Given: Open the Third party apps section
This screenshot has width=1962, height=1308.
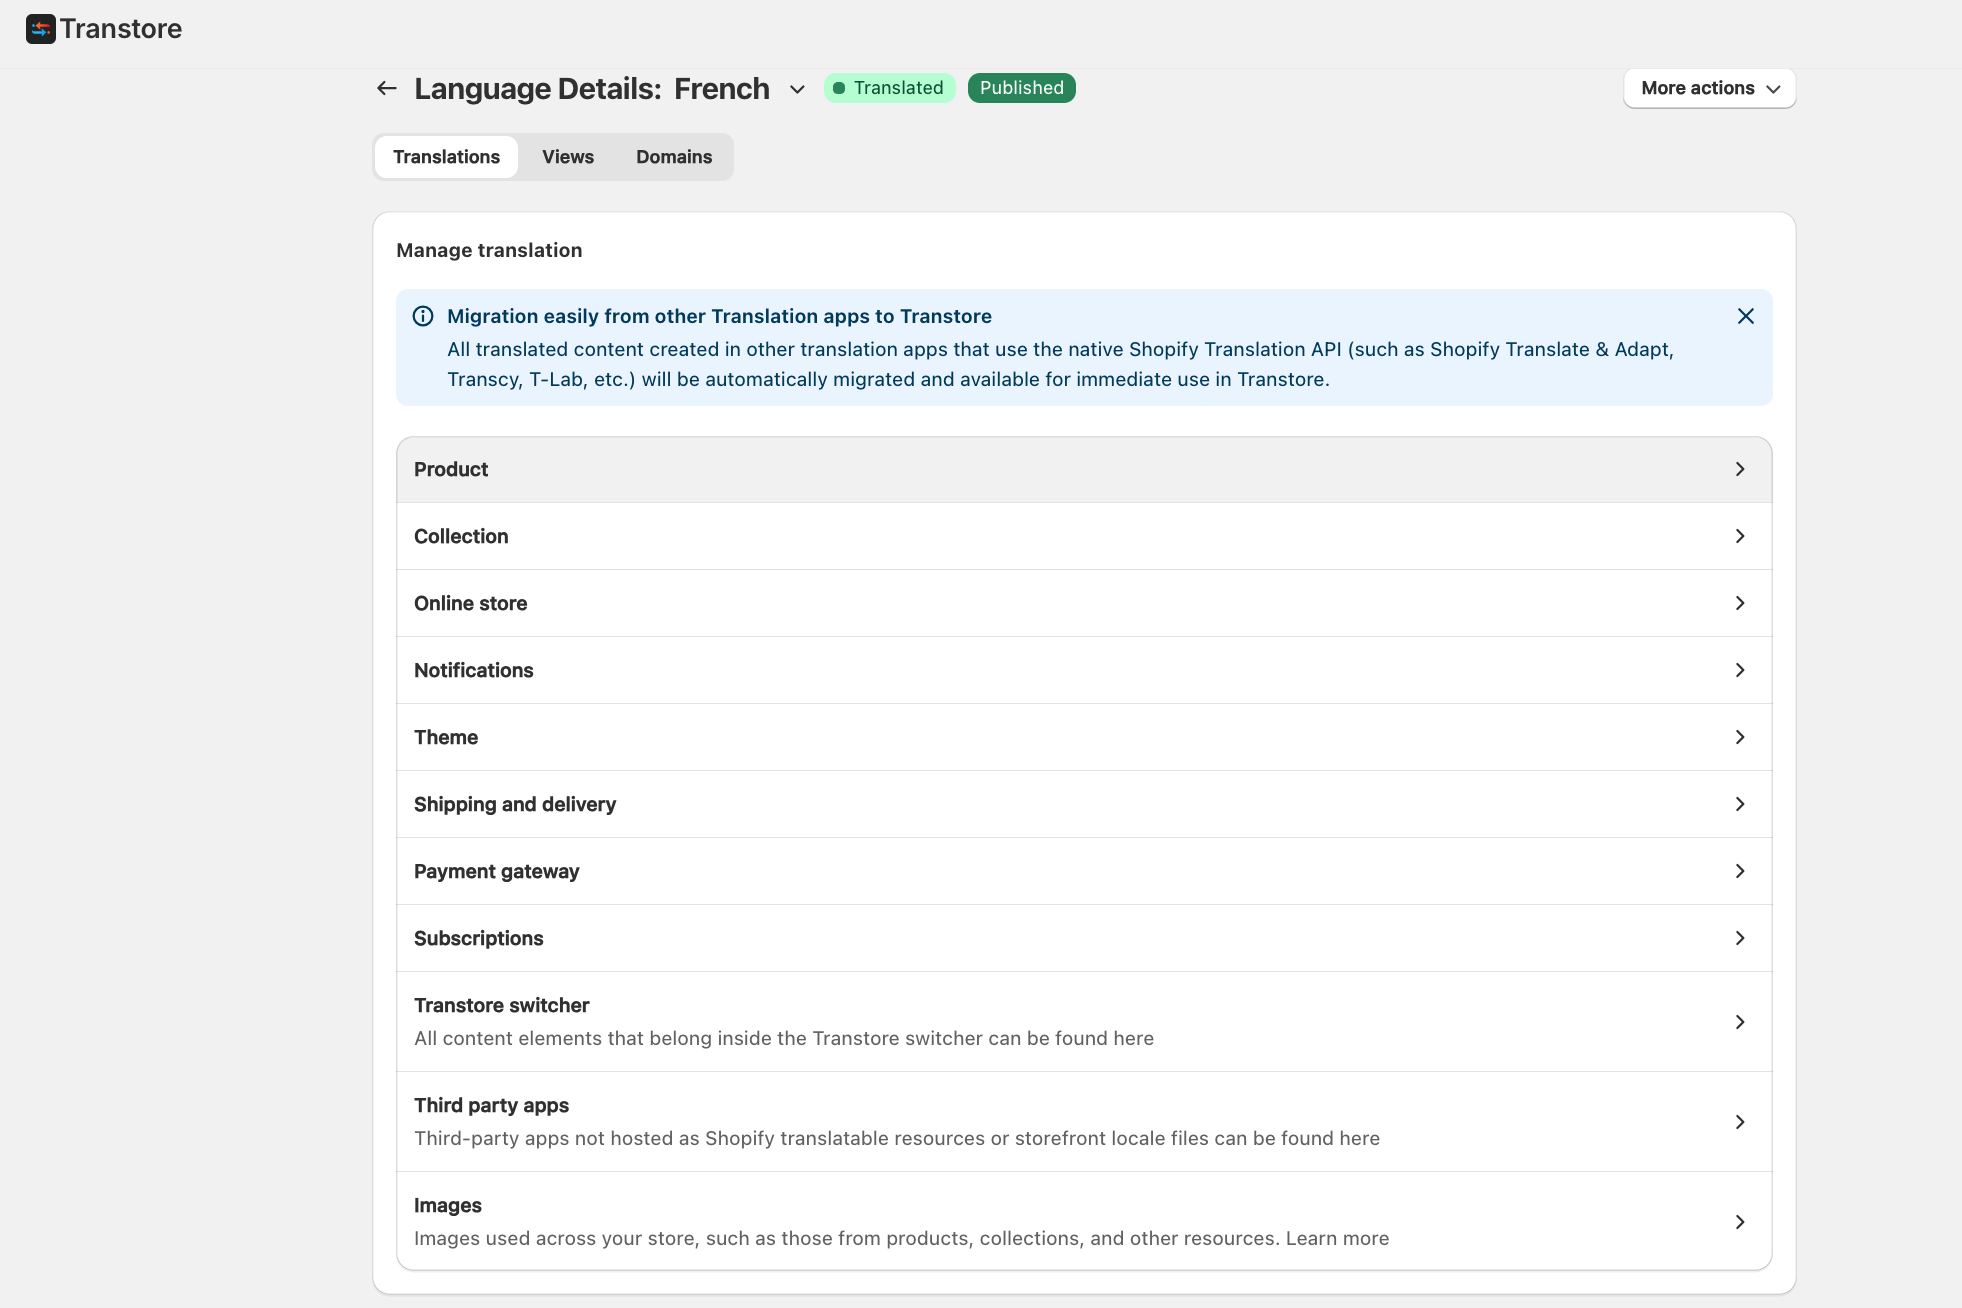Looking at the screenshot, I should tap(1084, 1121).
